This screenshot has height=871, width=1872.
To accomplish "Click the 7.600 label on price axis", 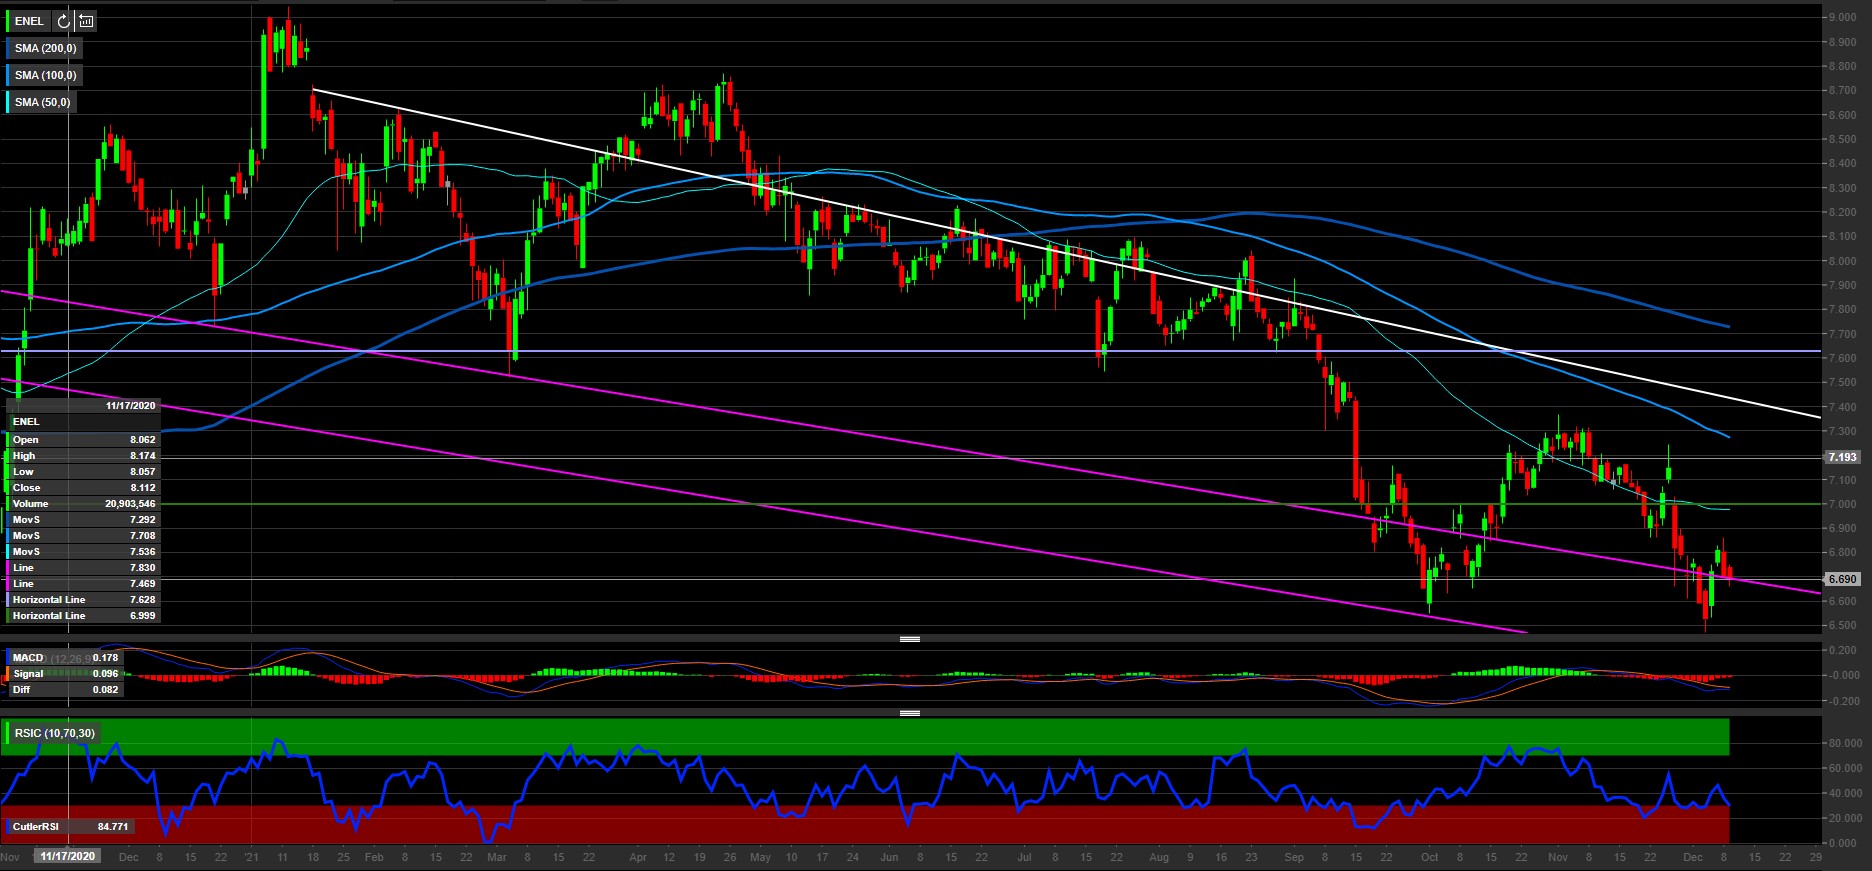I will (1843, 358).
